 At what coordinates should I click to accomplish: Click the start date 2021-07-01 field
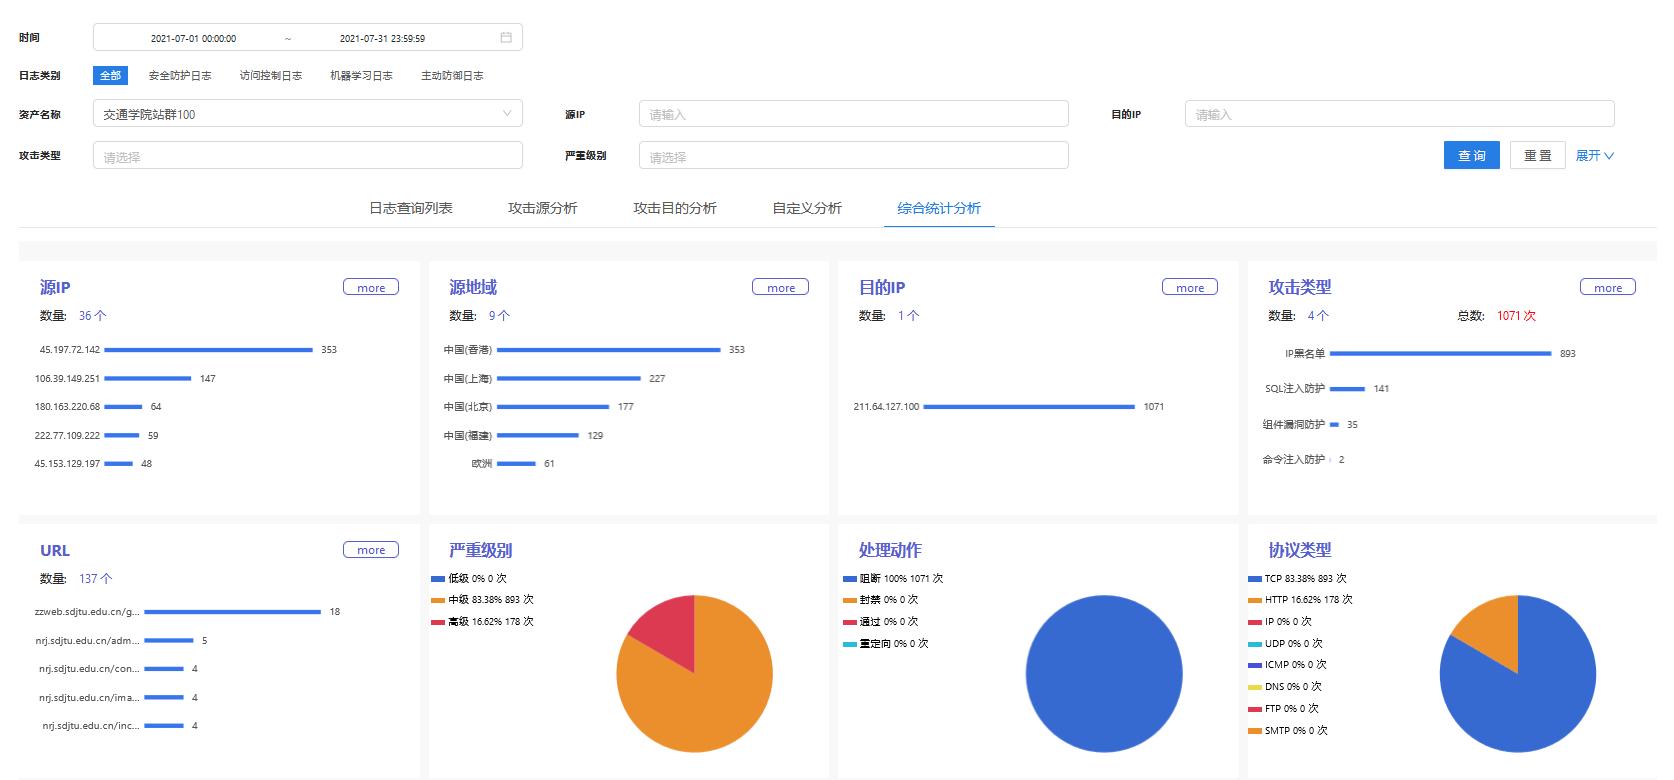[x=194, y=38]
